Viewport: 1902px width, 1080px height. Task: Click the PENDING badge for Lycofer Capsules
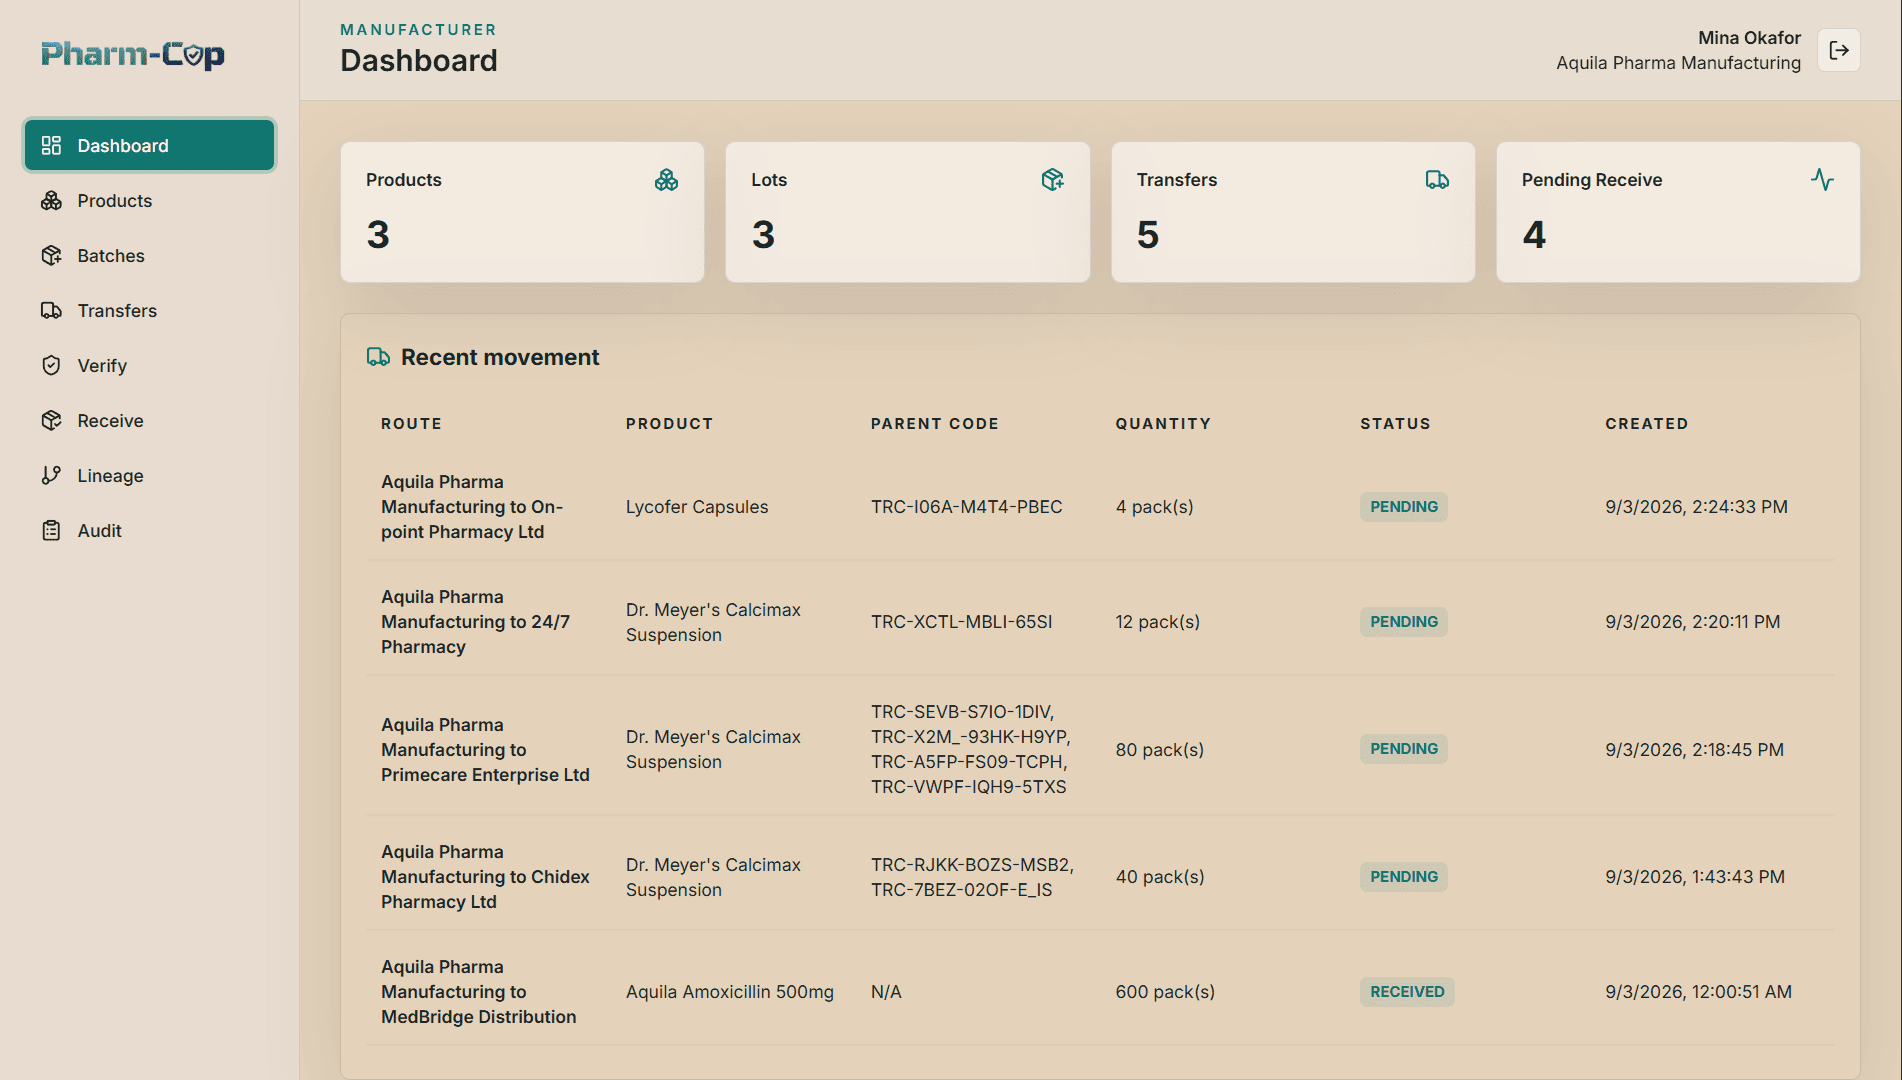[1403, 507]
